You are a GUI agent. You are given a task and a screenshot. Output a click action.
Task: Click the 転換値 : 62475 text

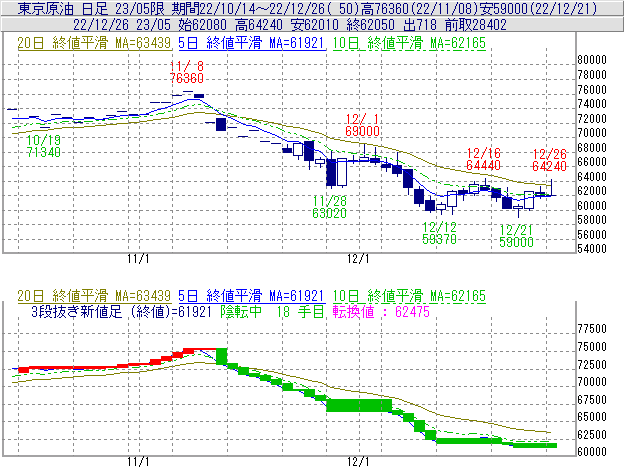click(381, 311)
